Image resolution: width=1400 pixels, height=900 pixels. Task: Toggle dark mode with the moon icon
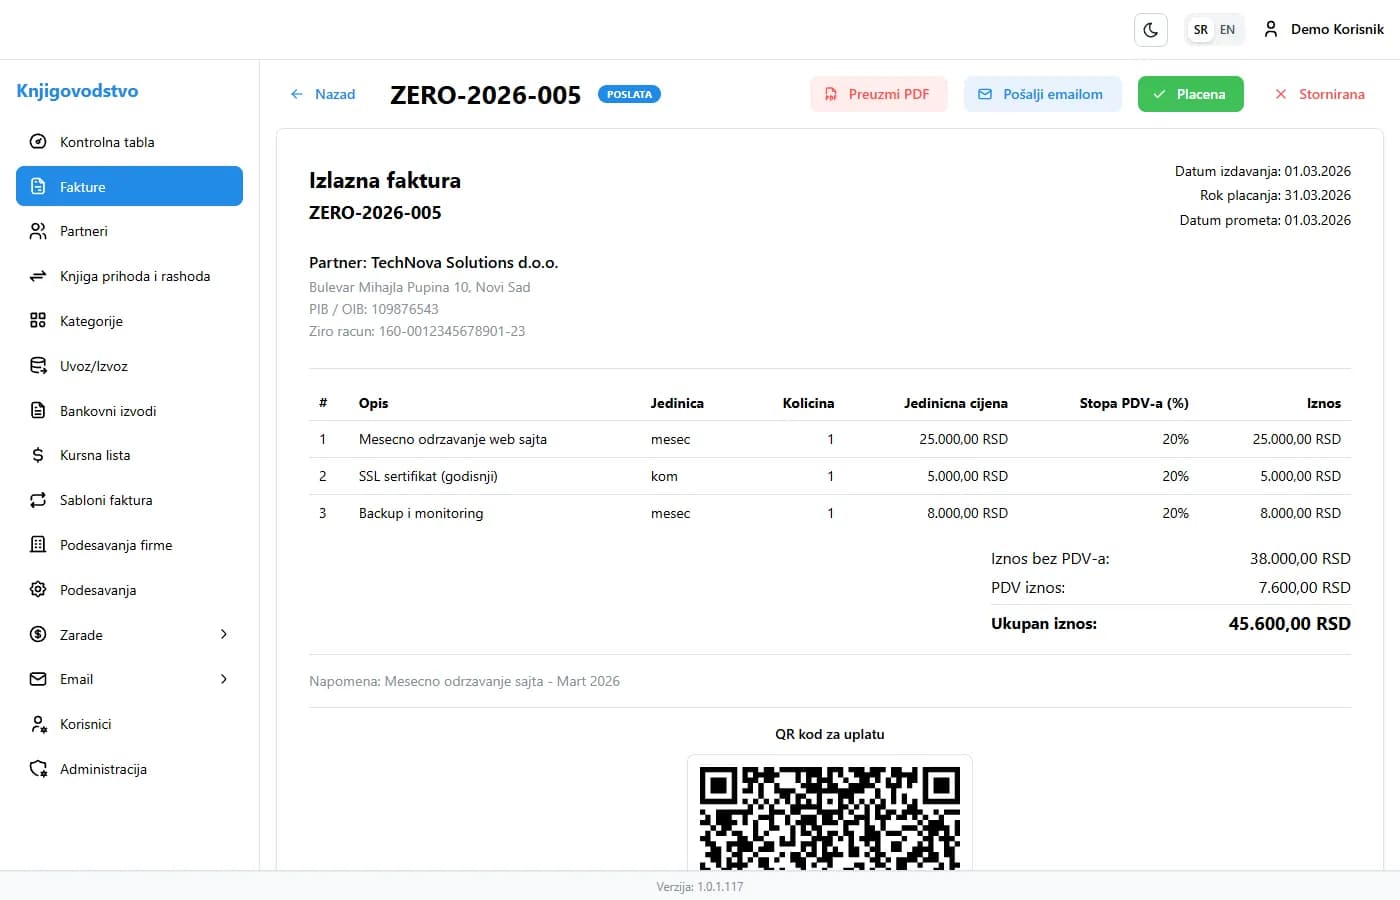(1151, 30)
